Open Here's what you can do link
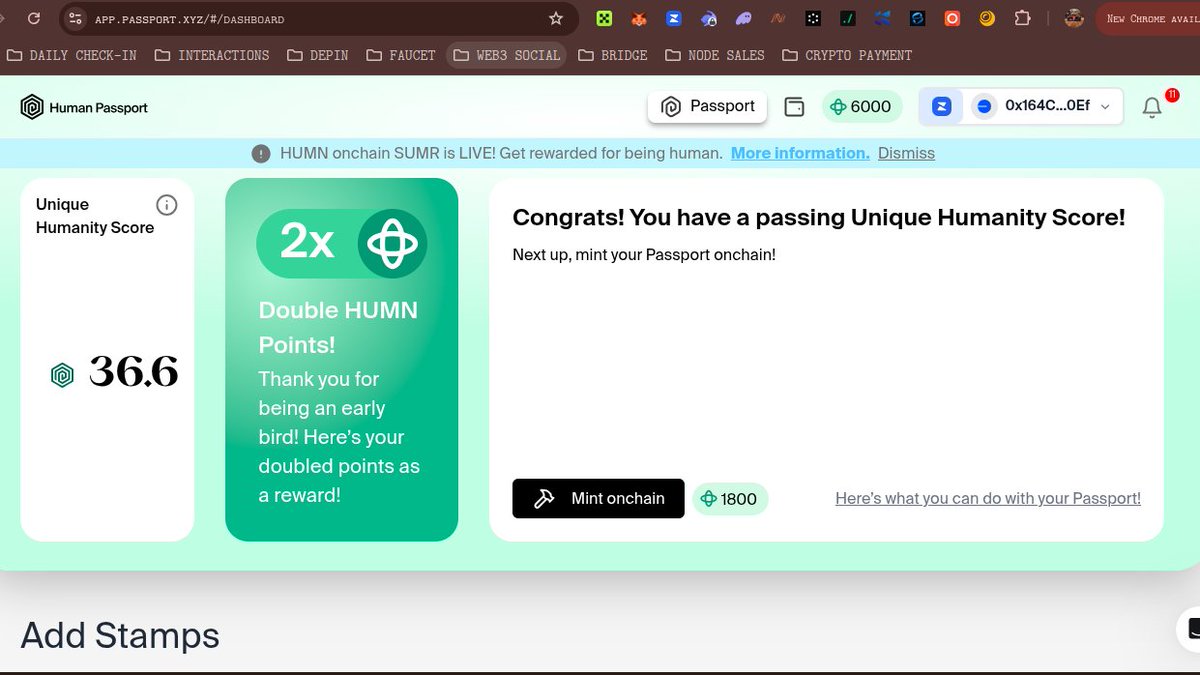 [988, 498]
